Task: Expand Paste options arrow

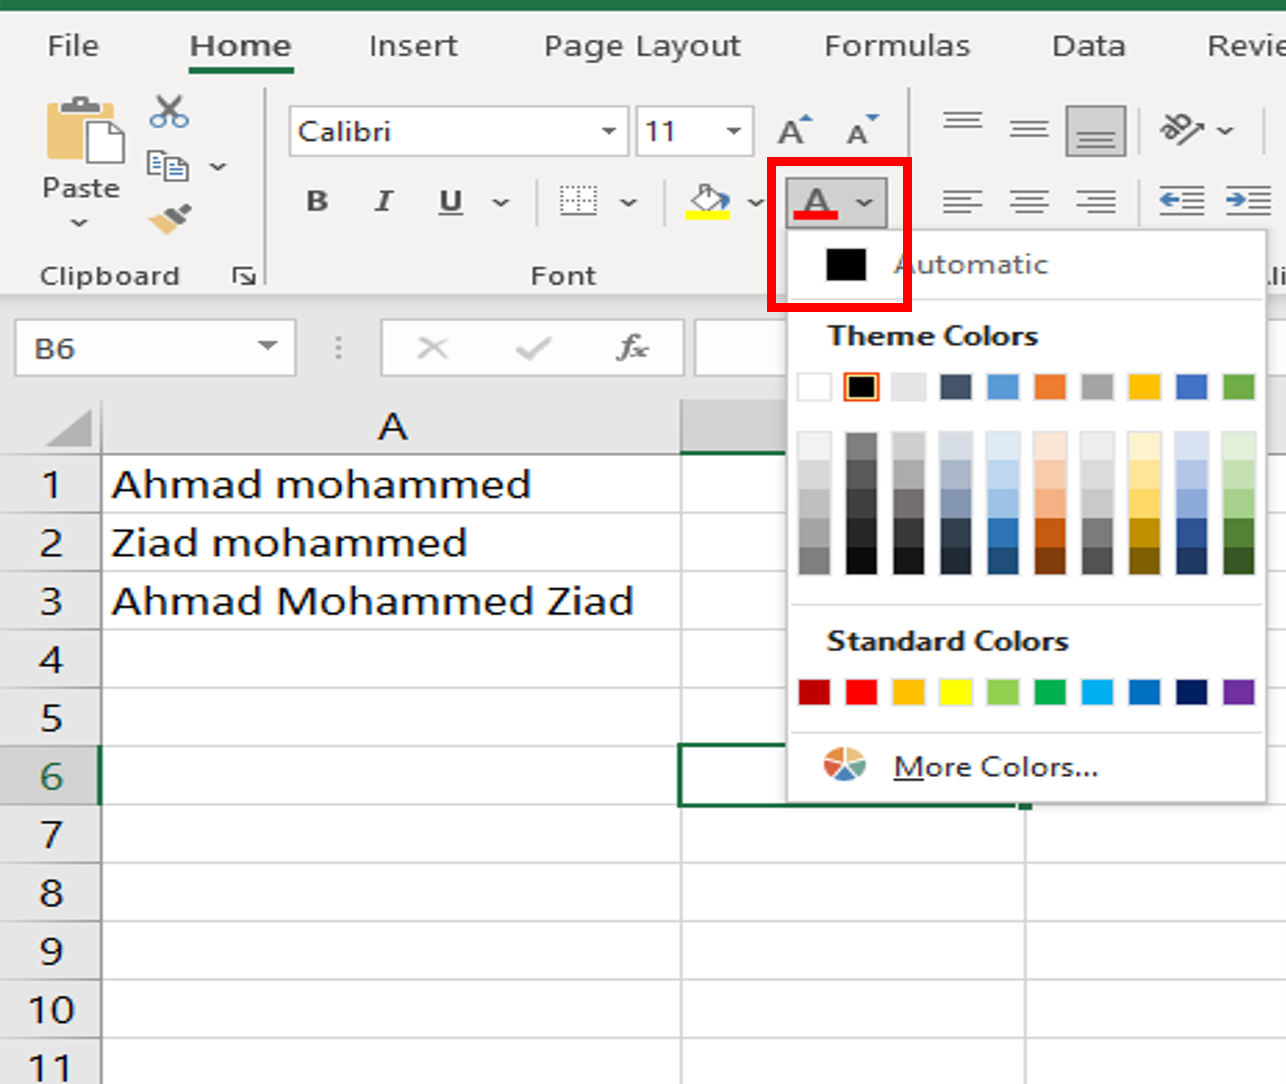Action: (x=79, y=223)
